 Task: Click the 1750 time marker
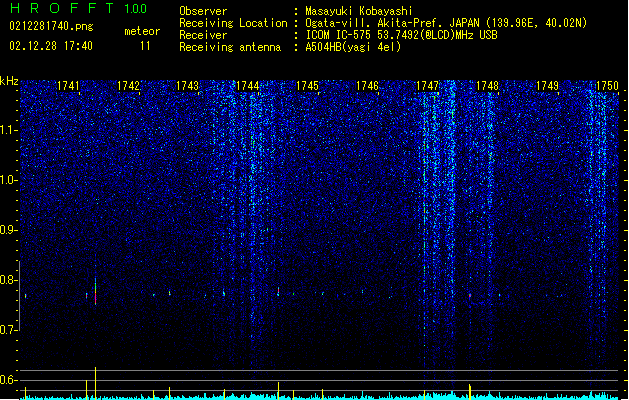pyautogui.click(x=607, y=86)
